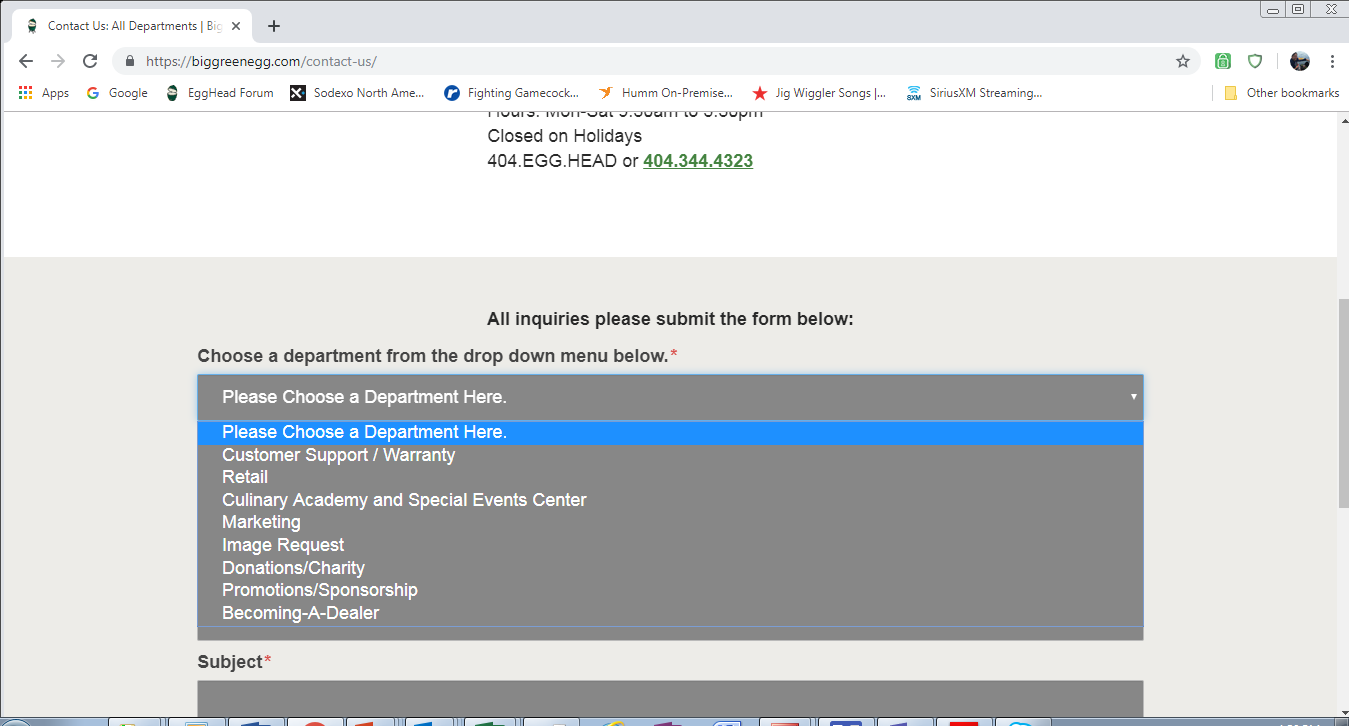Screen dimensions: 1349x726
Task: Open the Jig Wiggler Songs bookmark
Action: 820,93
